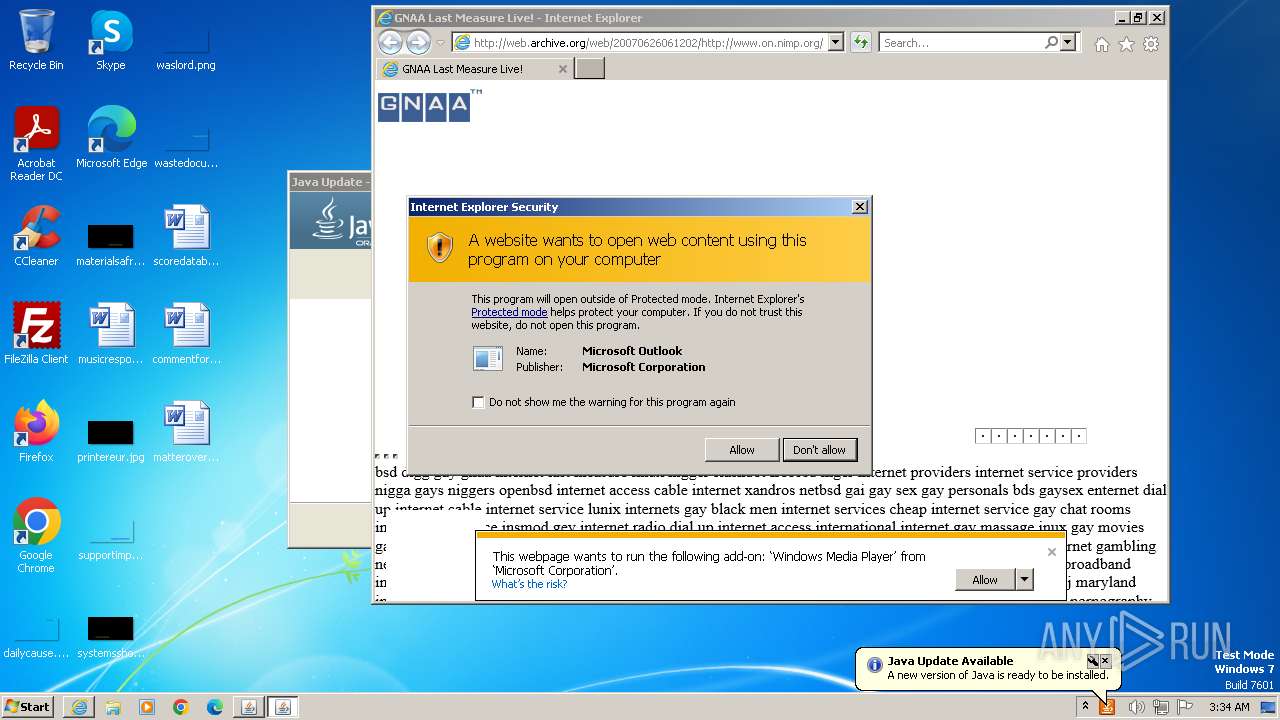This screenshot has height=720, width=1280.
Task: Activate the Java Update window title bar
Action: (x=329, y=182)
